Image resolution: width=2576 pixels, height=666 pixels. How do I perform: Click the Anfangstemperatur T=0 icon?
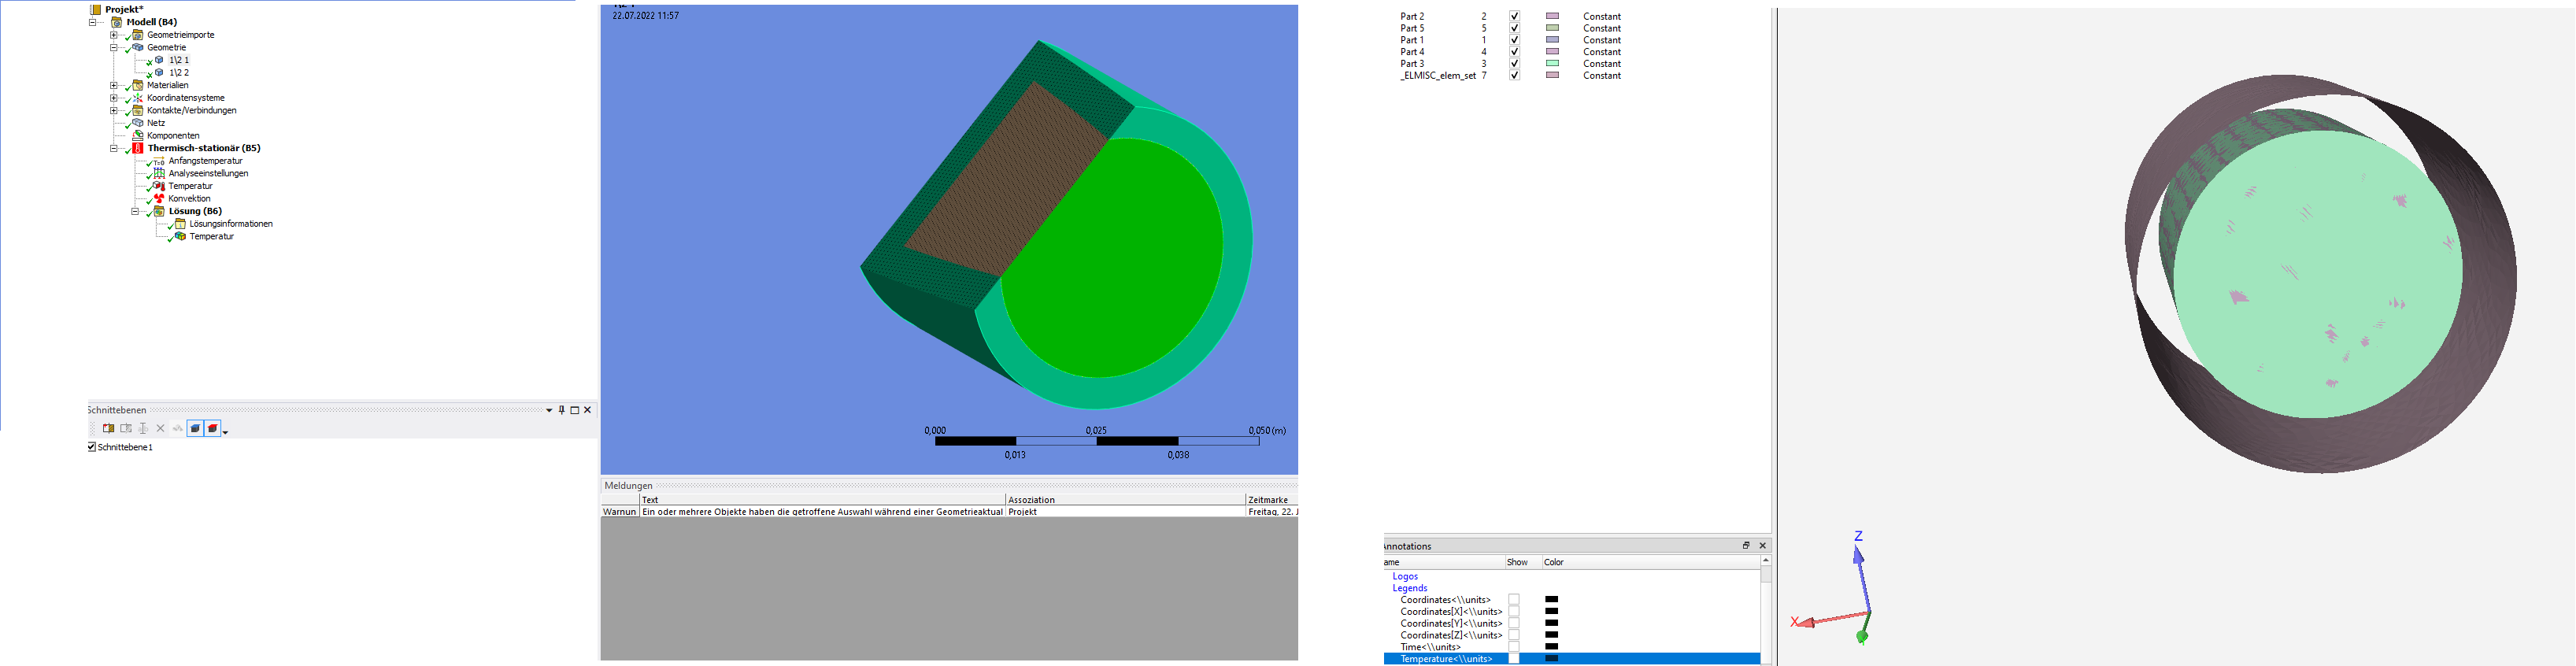click(x=159, y=161)
